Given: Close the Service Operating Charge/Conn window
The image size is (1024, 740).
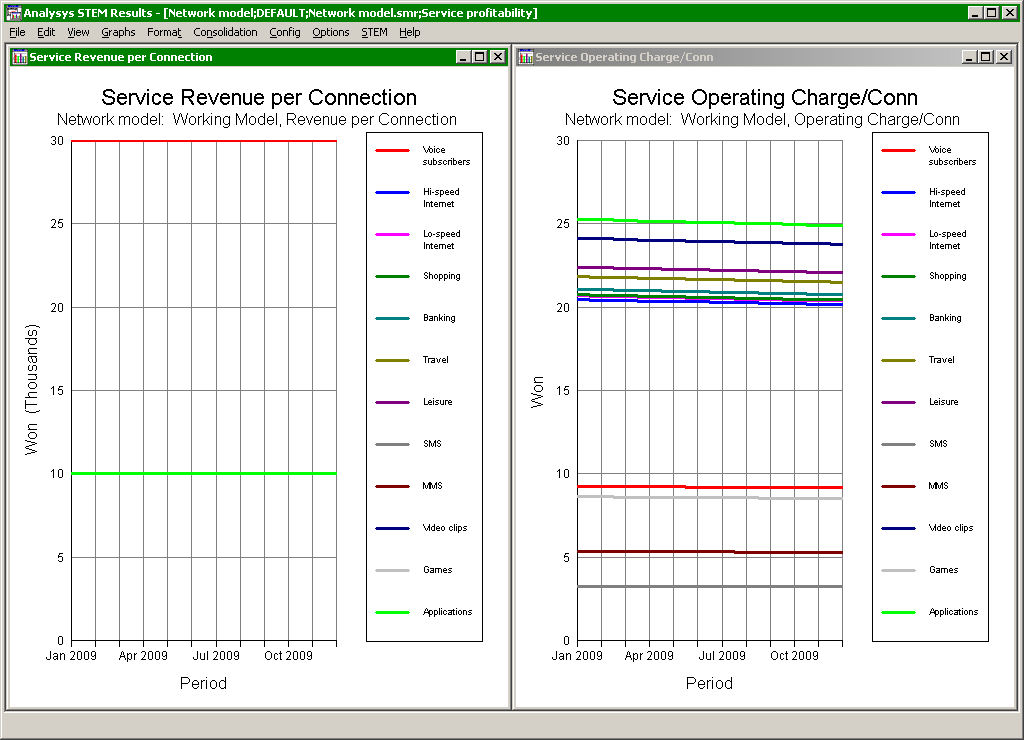Looking at the screenshot, I should (1004, 57).
